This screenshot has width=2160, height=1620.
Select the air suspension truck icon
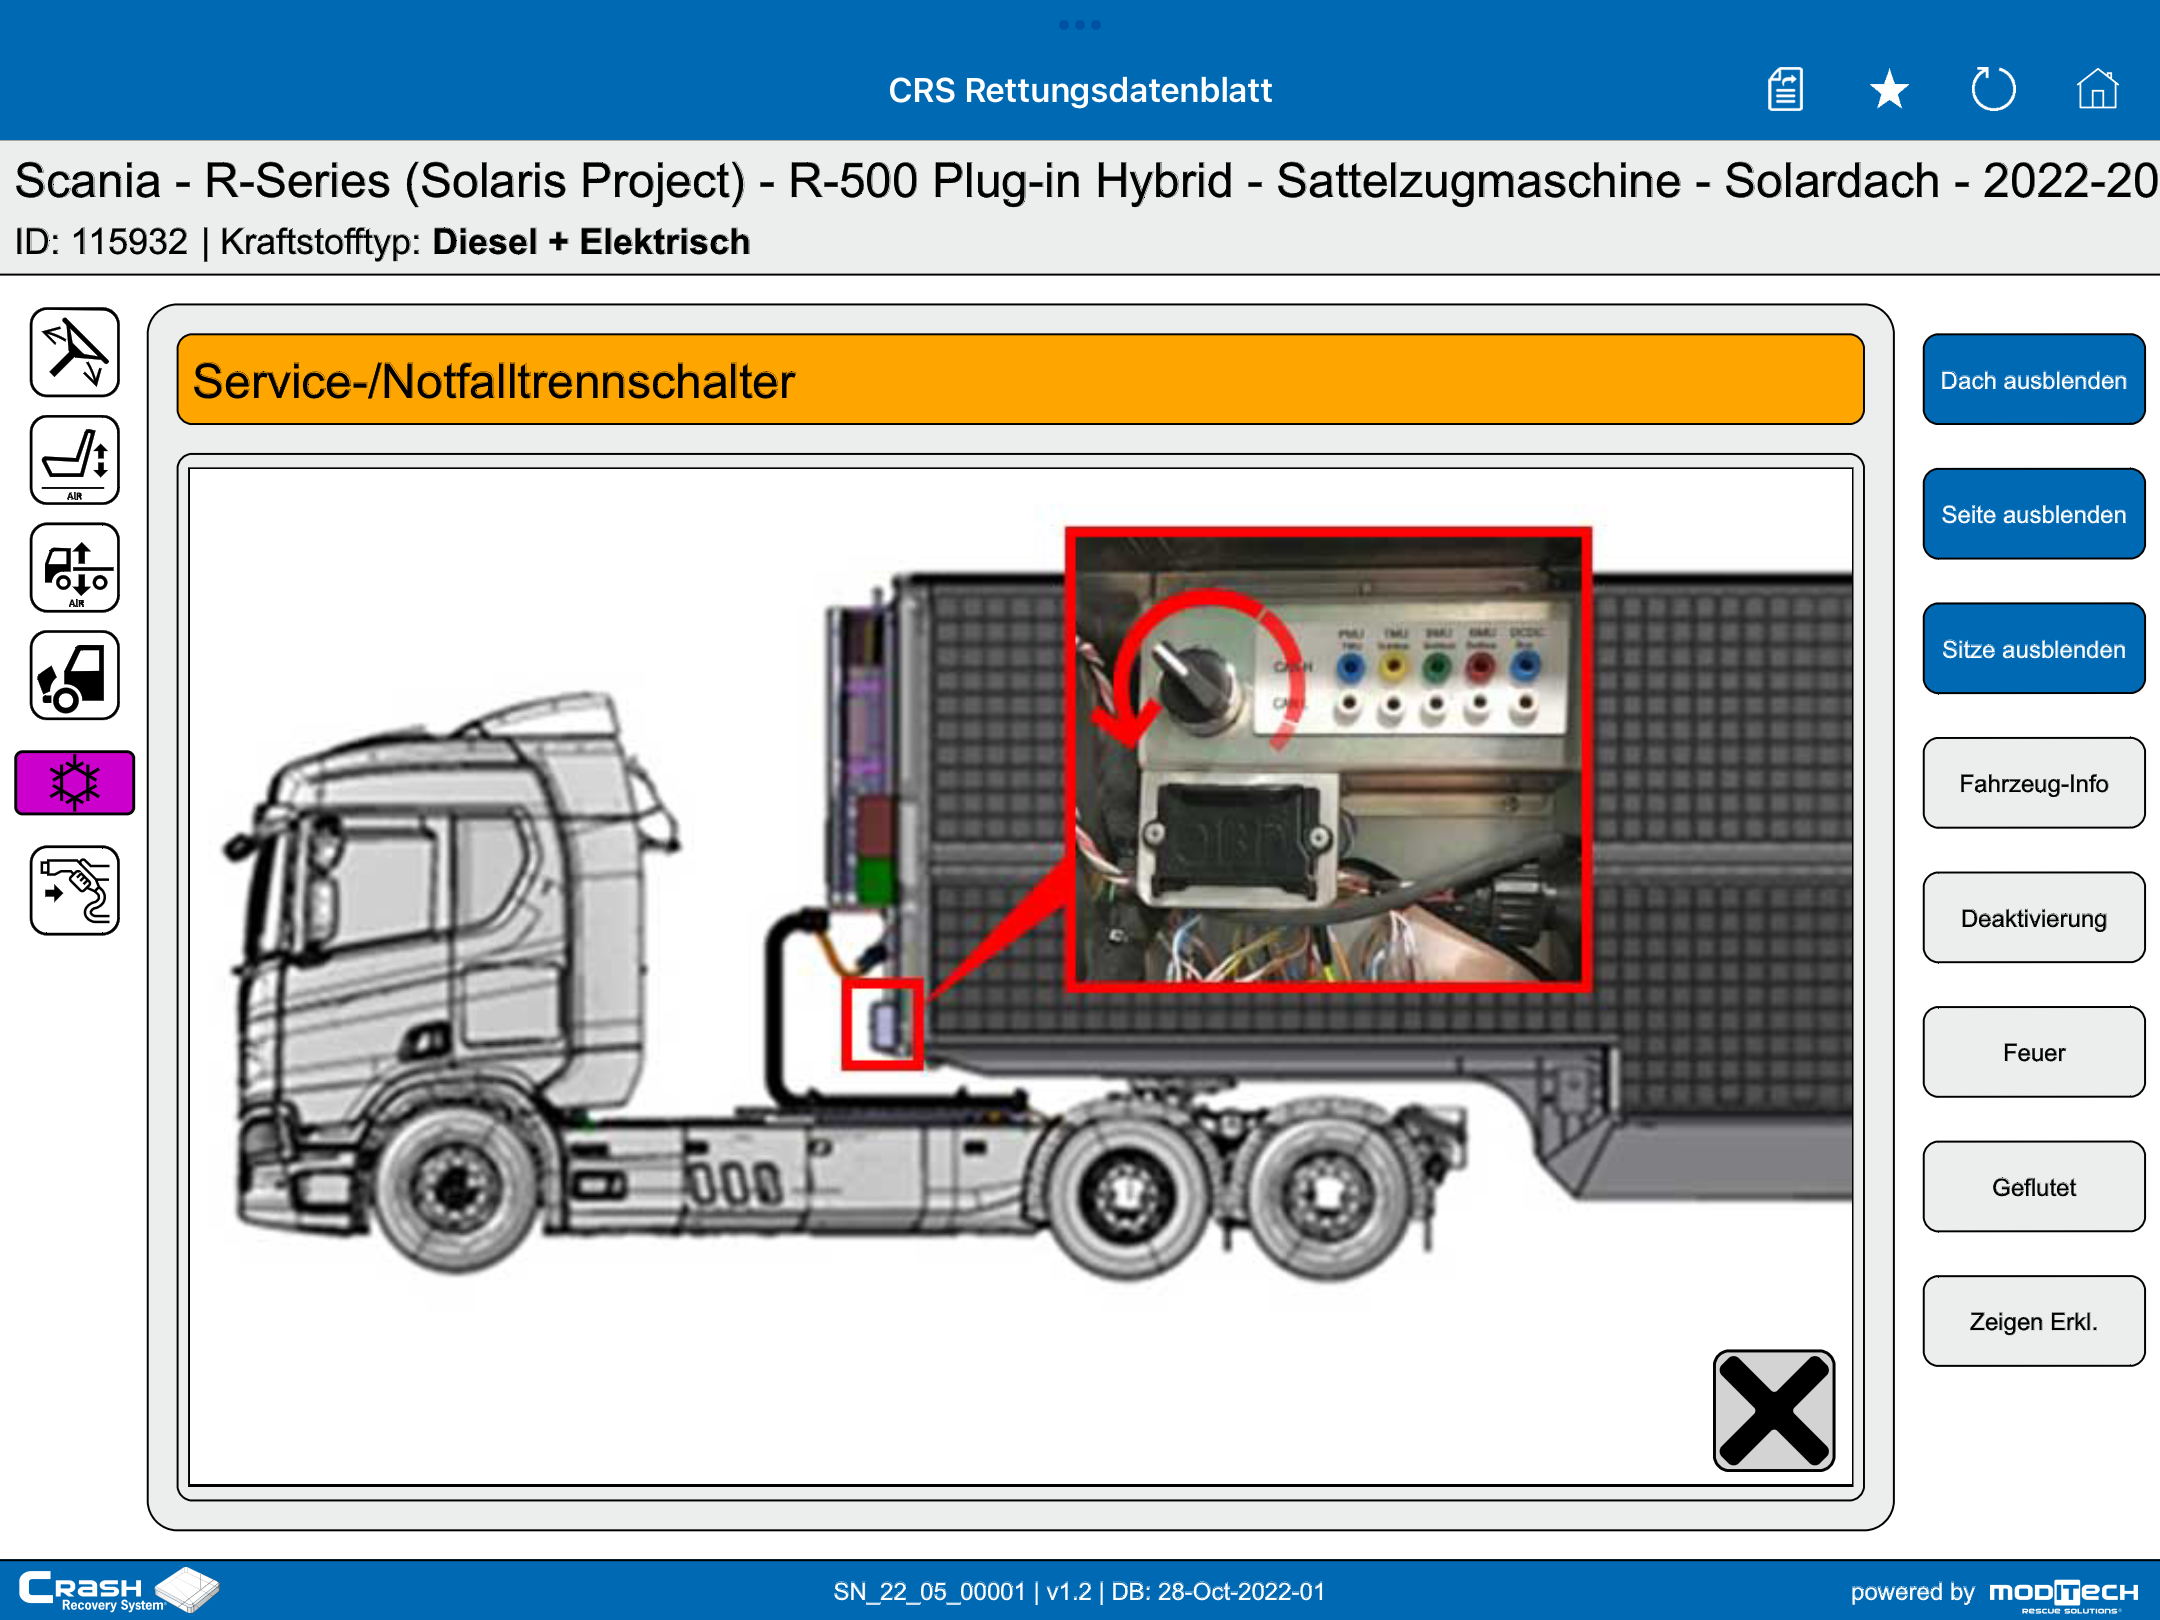[75, 567]
